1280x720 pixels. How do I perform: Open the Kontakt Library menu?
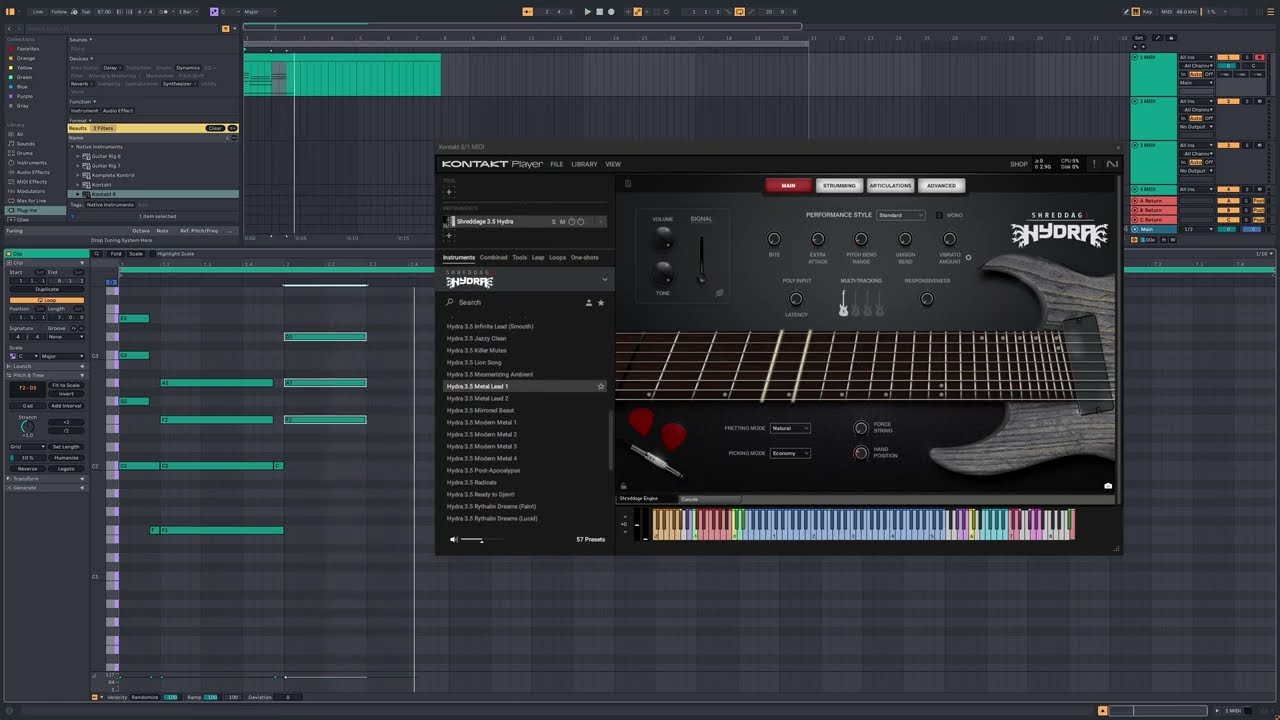point(584,164)
